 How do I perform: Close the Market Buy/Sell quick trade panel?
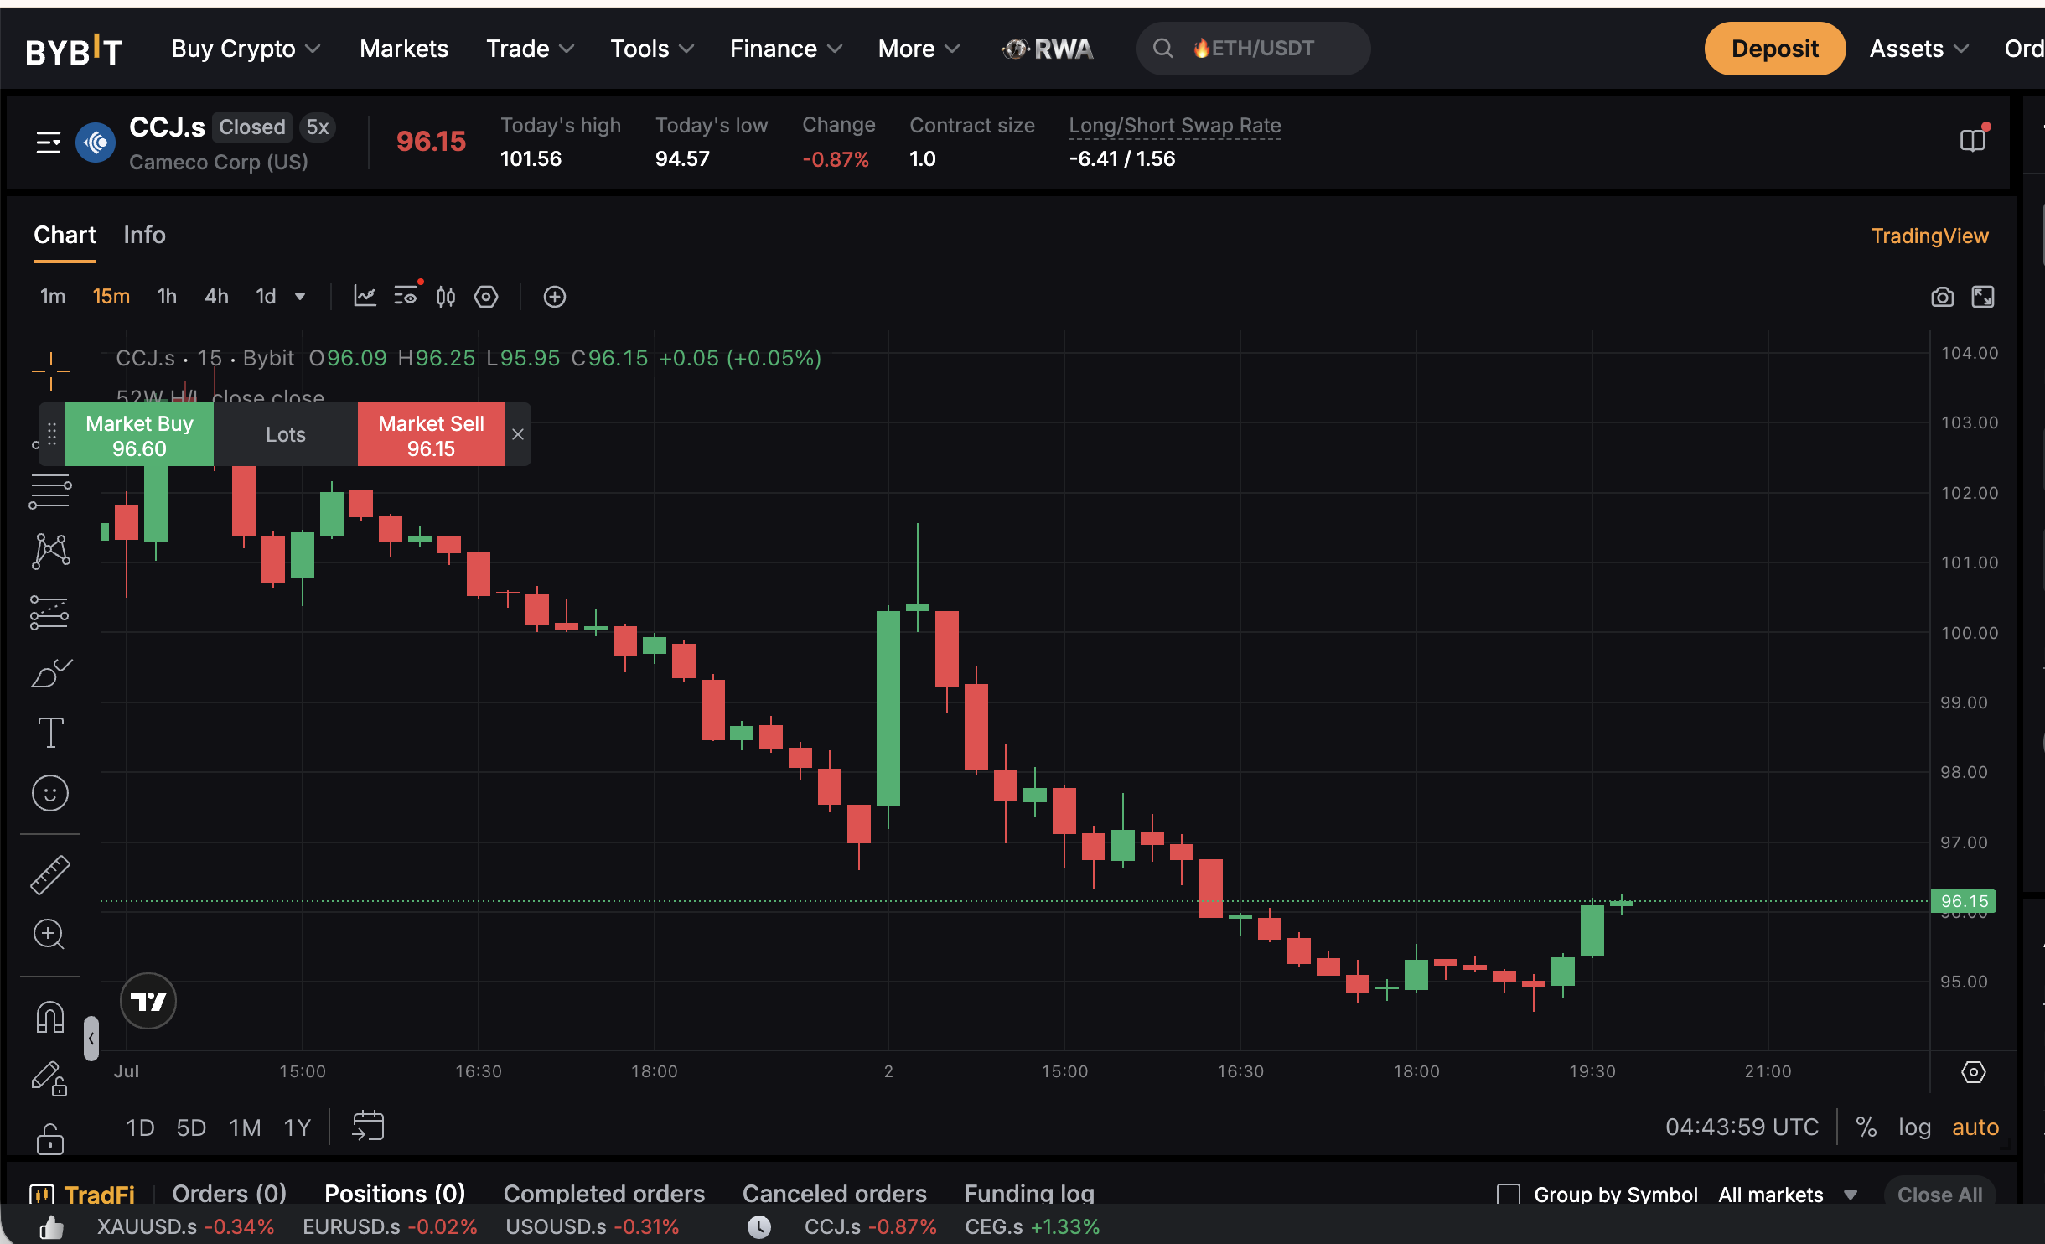pos(518,434)
